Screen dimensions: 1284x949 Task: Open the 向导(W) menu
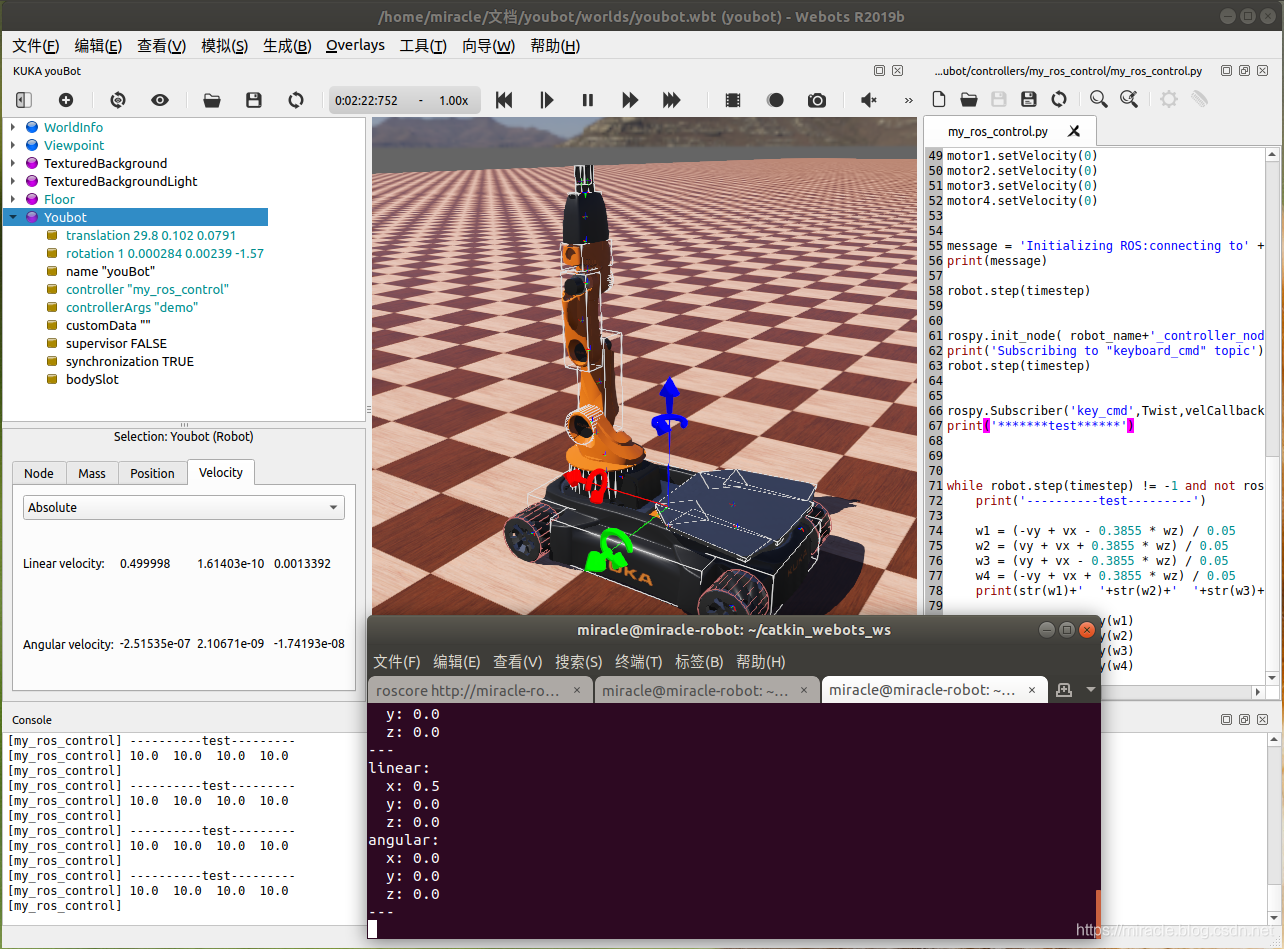(488, 46)
